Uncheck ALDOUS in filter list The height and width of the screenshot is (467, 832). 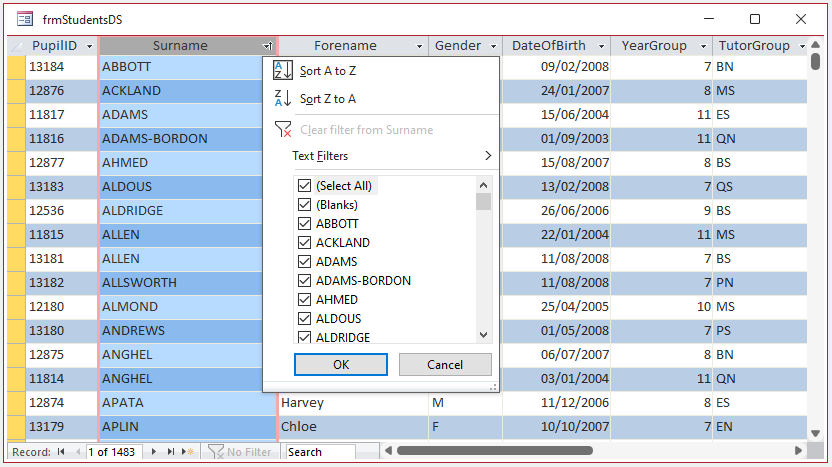click(304, 318)
